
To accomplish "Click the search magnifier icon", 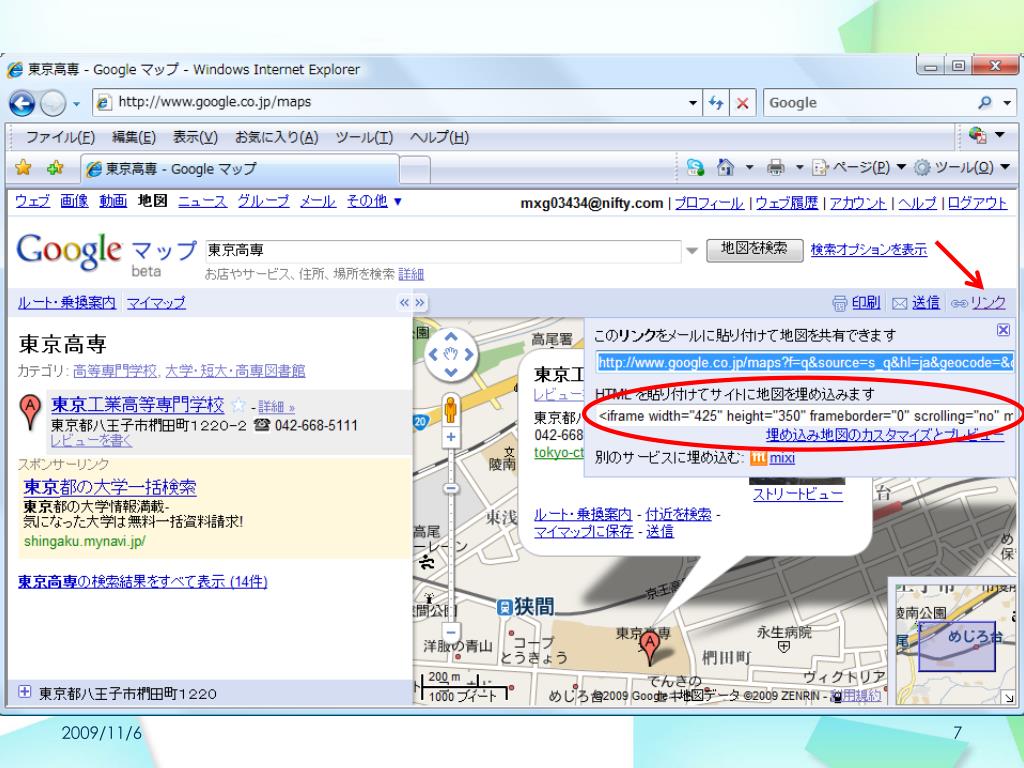I will pos(985,103).
